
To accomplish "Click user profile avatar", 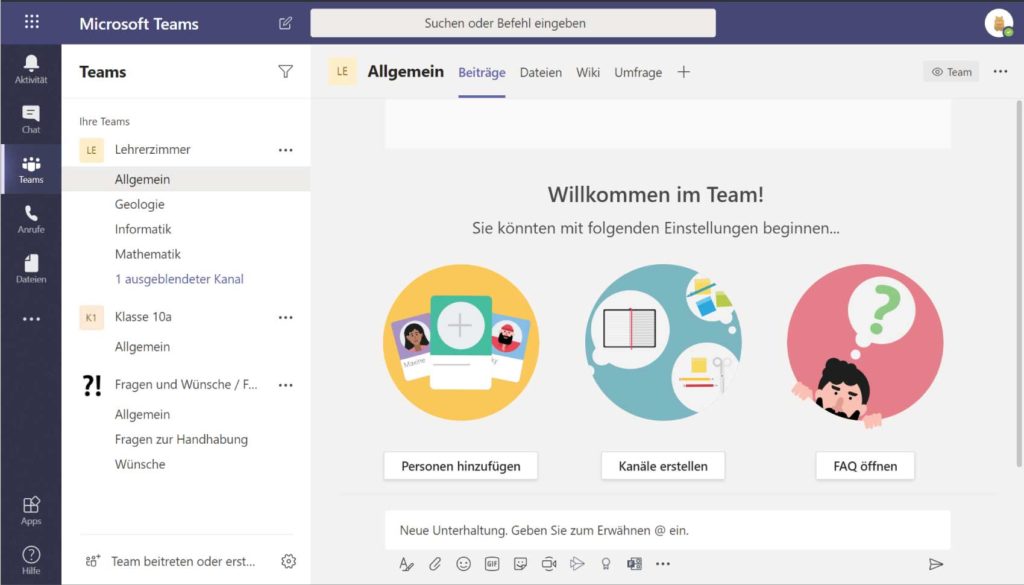I will 999,24.
